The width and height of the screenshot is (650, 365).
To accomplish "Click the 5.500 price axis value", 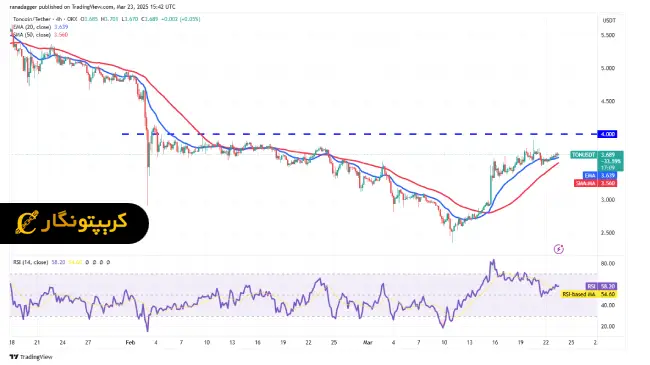I will [x=608, y=35].
